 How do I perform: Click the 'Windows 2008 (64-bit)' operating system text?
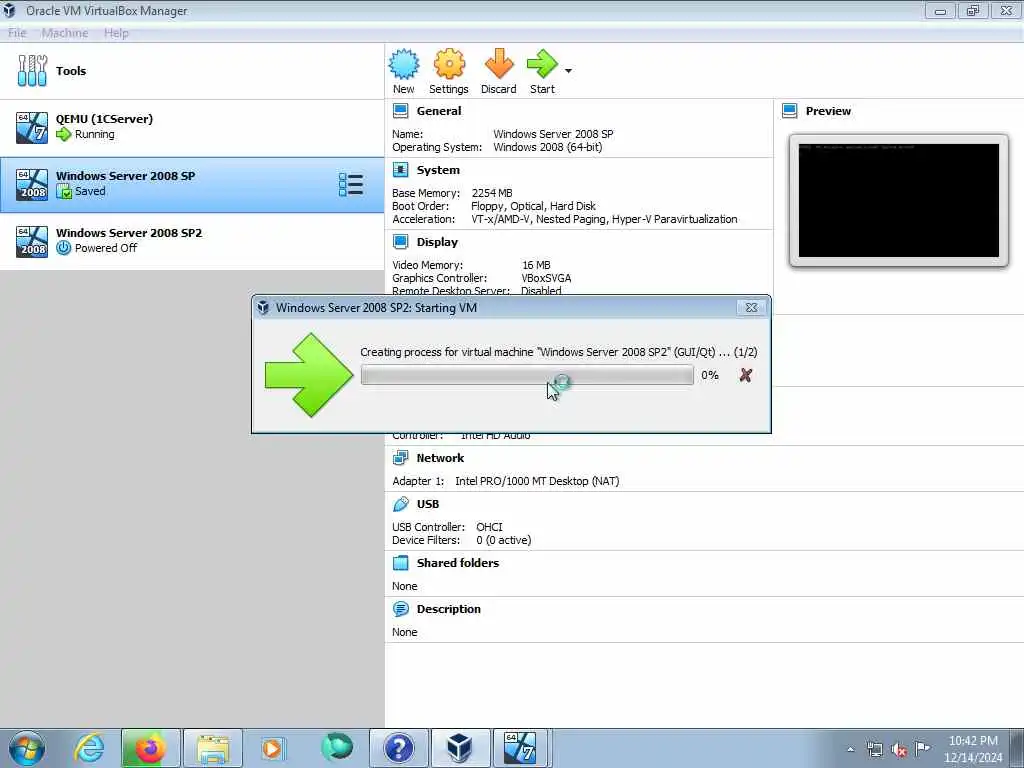[547, 148]
